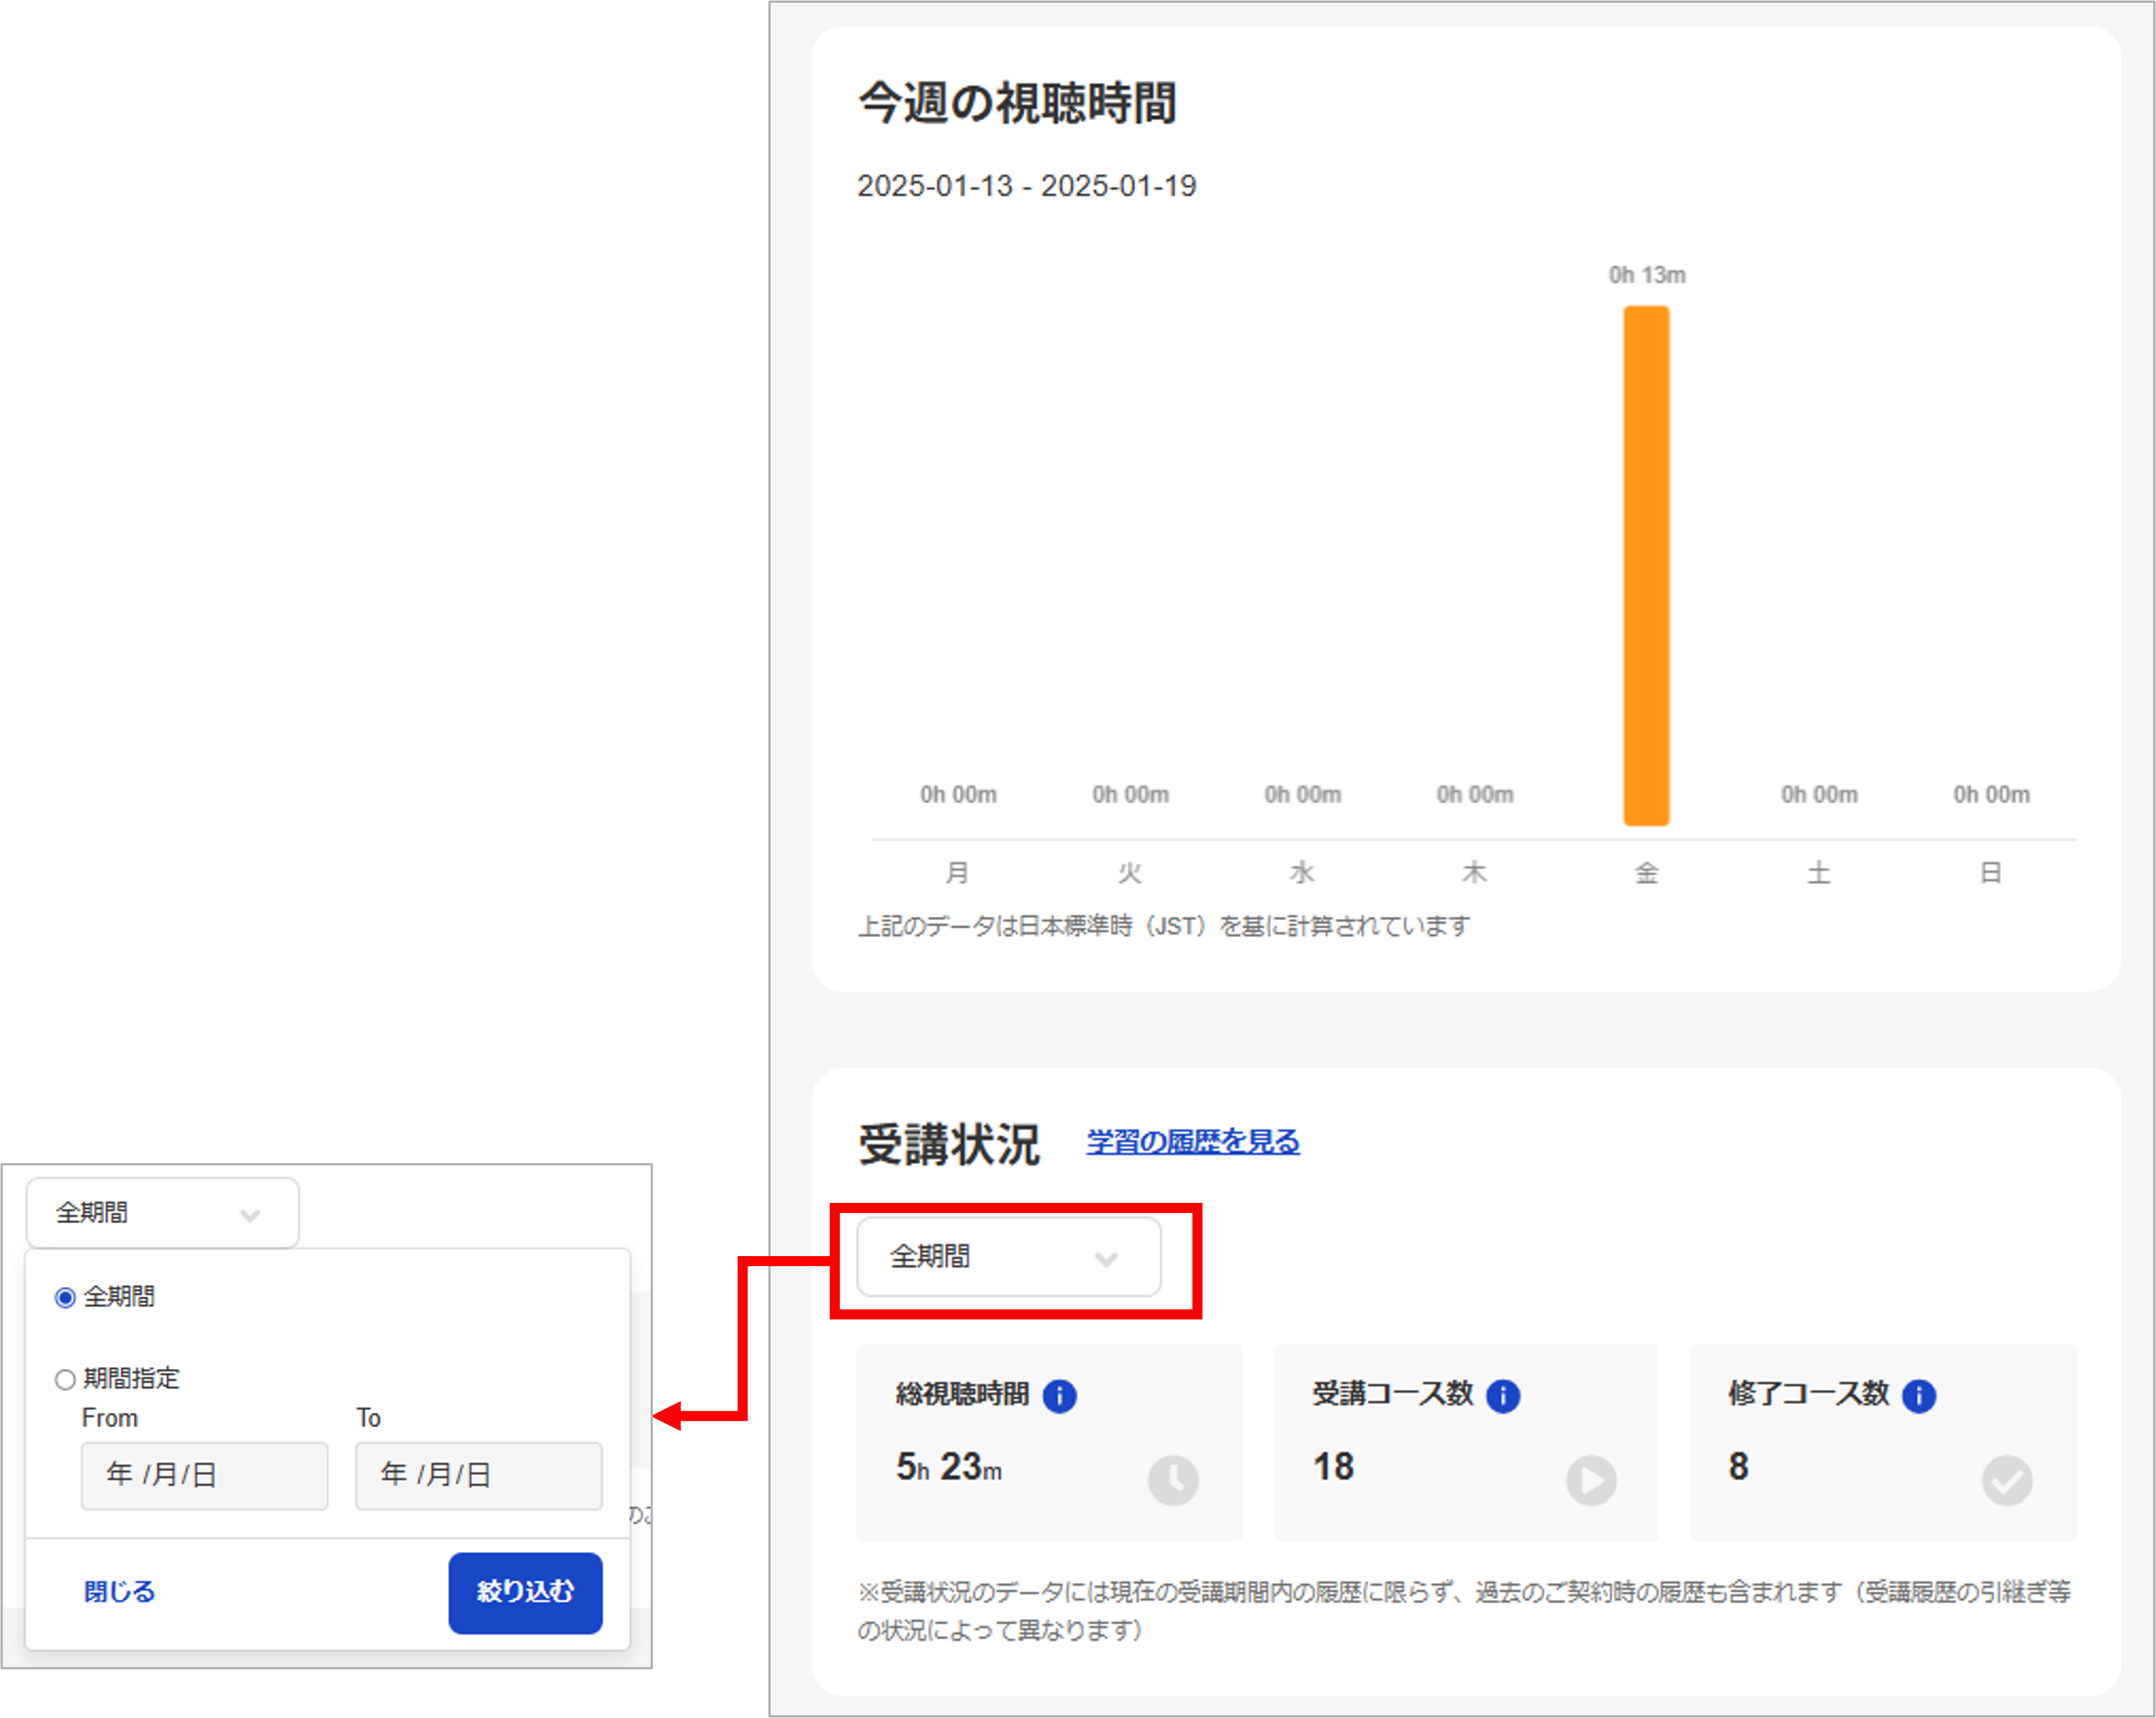
Task: Click the clock icon in total viewing card
Action: pyautogui.click(x=1172, y=1480)
